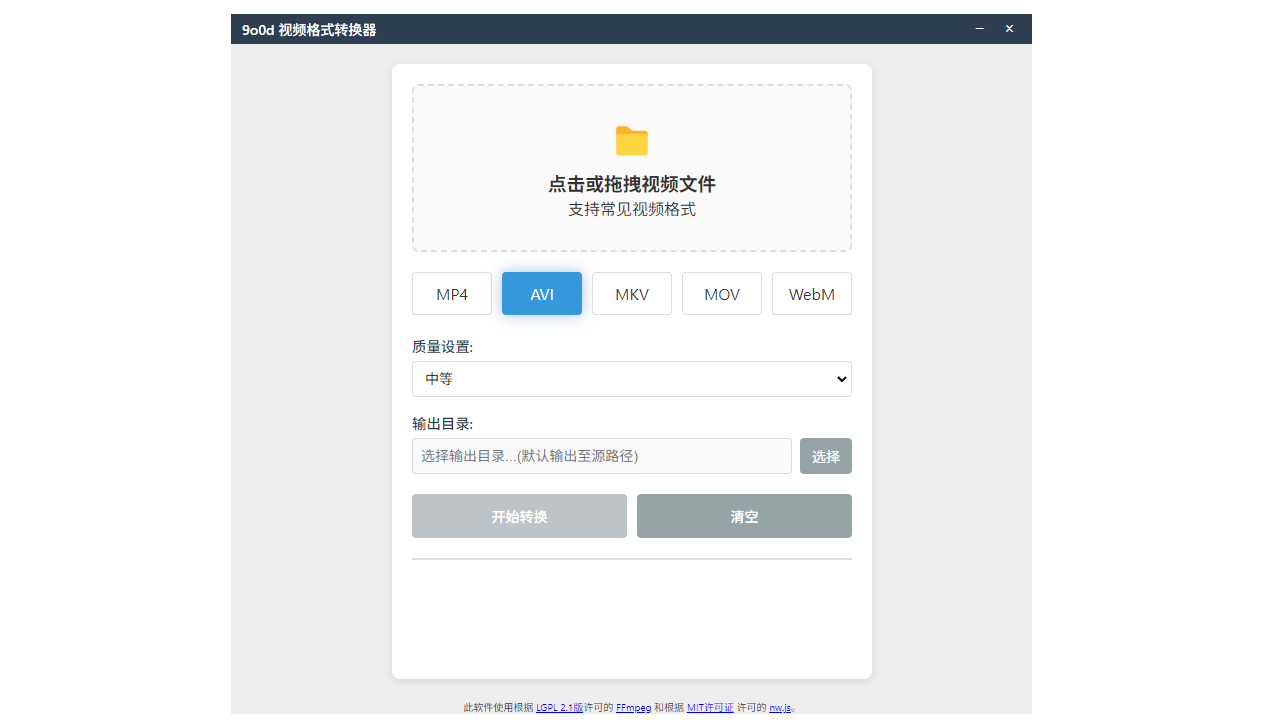Click the 点击或拖拽视频文件 upload area text
Image resolution: width=1280 pixels, height=720 pixels.
[x=631, y=183]
